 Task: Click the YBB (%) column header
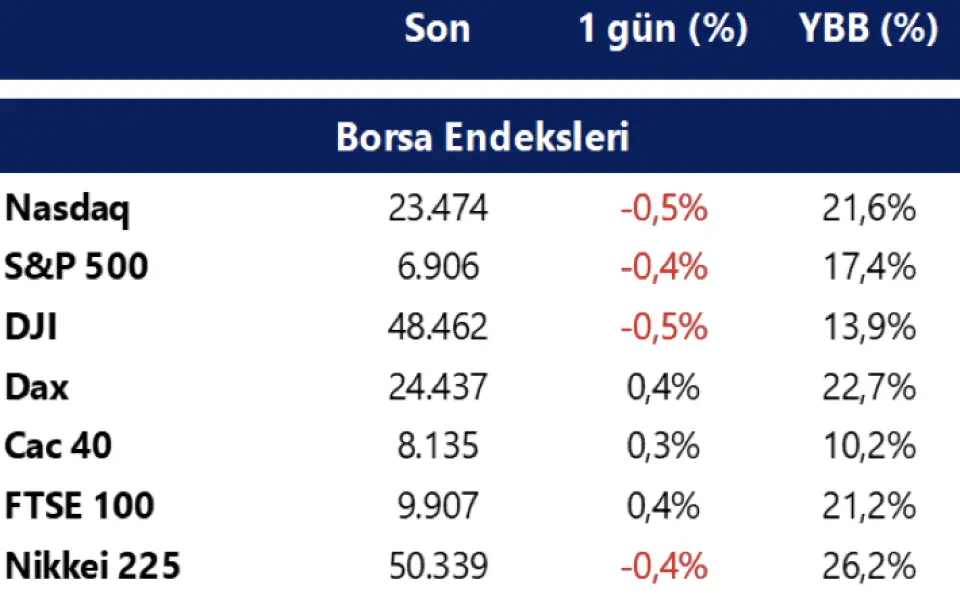click(x=868, y=30)
